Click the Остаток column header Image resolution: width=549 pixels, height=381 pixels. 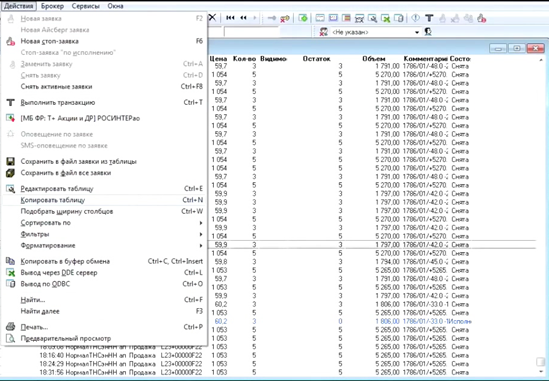316,59
